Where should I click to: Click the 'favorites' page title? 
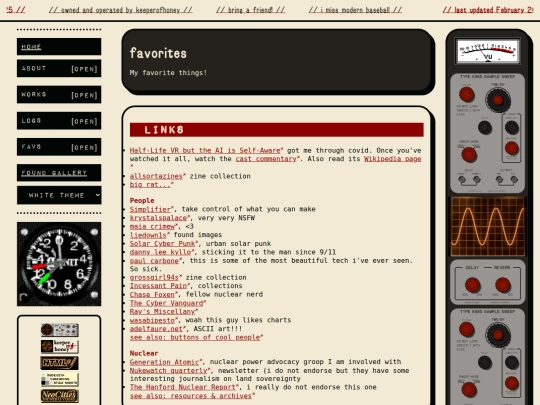[x=158, y=53]
